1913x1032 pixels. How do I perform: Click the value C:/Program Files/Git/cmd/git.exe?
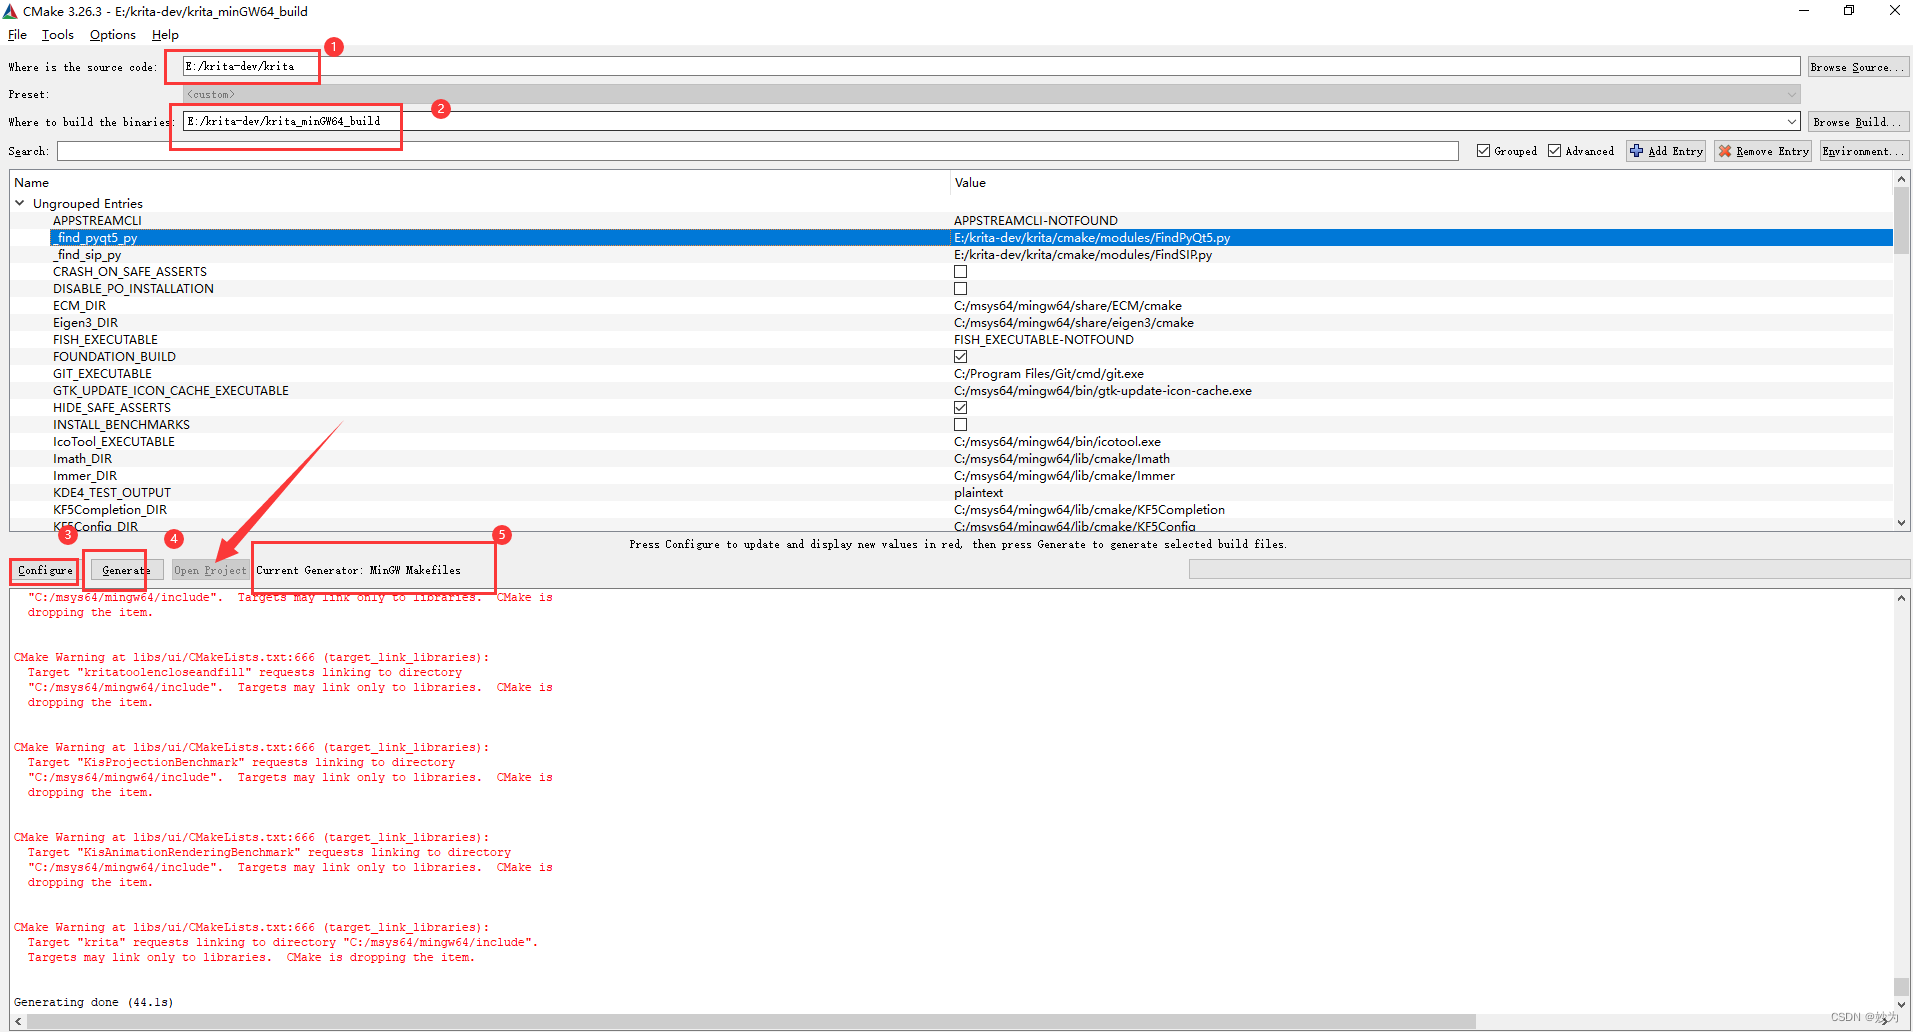click(1049, 374)
